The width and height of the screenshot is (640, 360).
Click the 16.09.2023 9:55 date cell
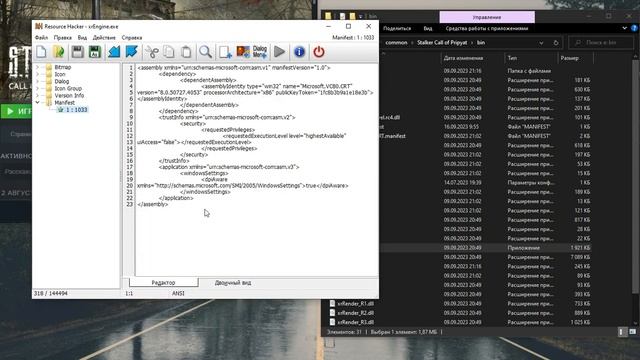[461, 127]
